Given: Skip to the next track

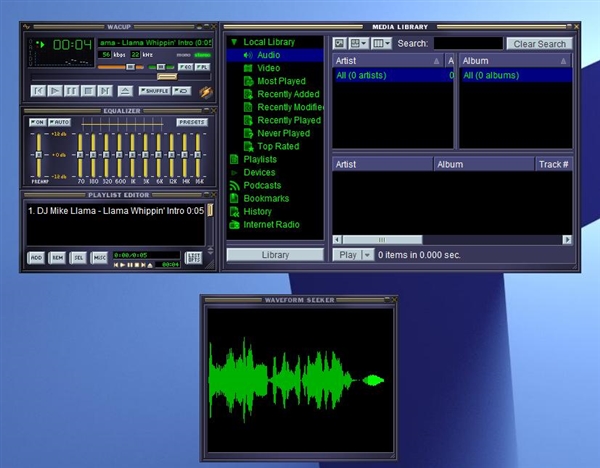Looking at the screenshot, I should pyautogui.click(x=106, y=91).
